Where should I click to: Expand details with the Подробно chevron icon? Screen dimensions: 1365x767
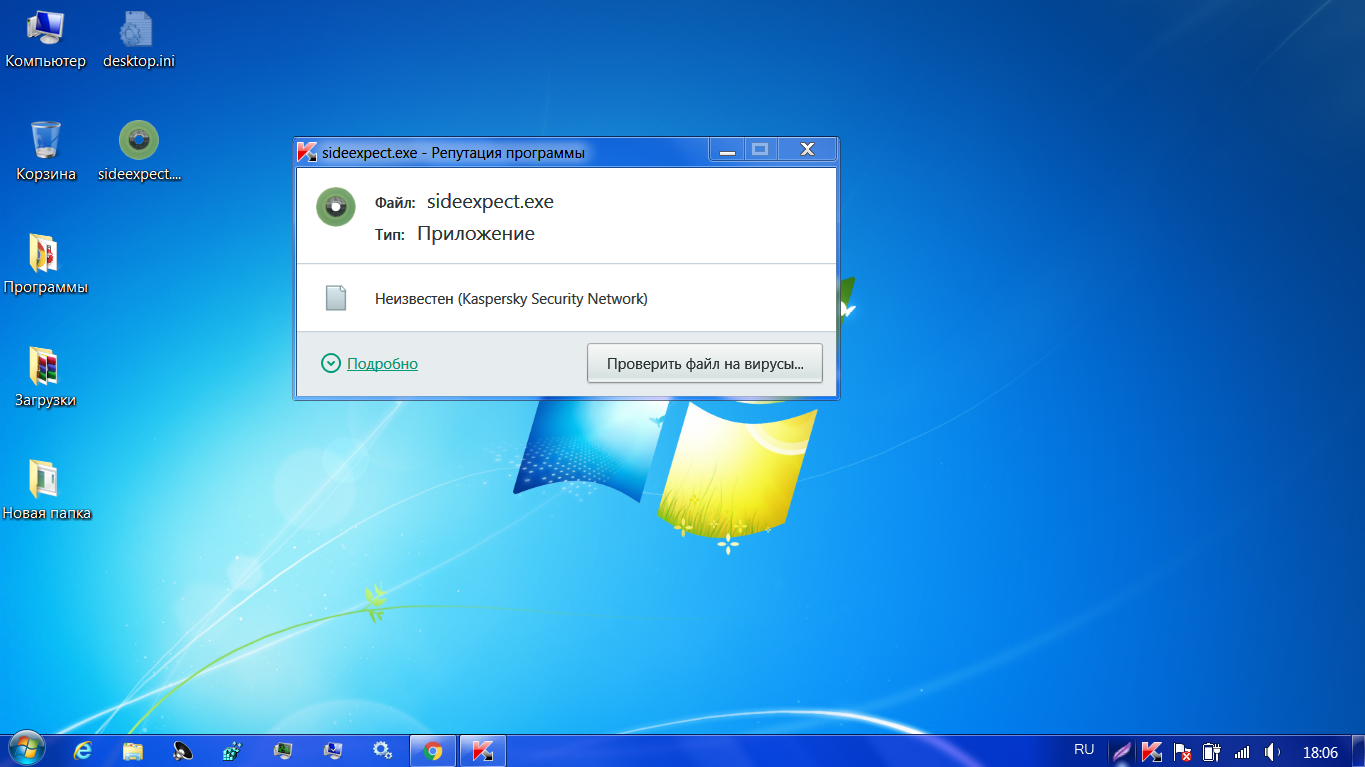point(331,363)
